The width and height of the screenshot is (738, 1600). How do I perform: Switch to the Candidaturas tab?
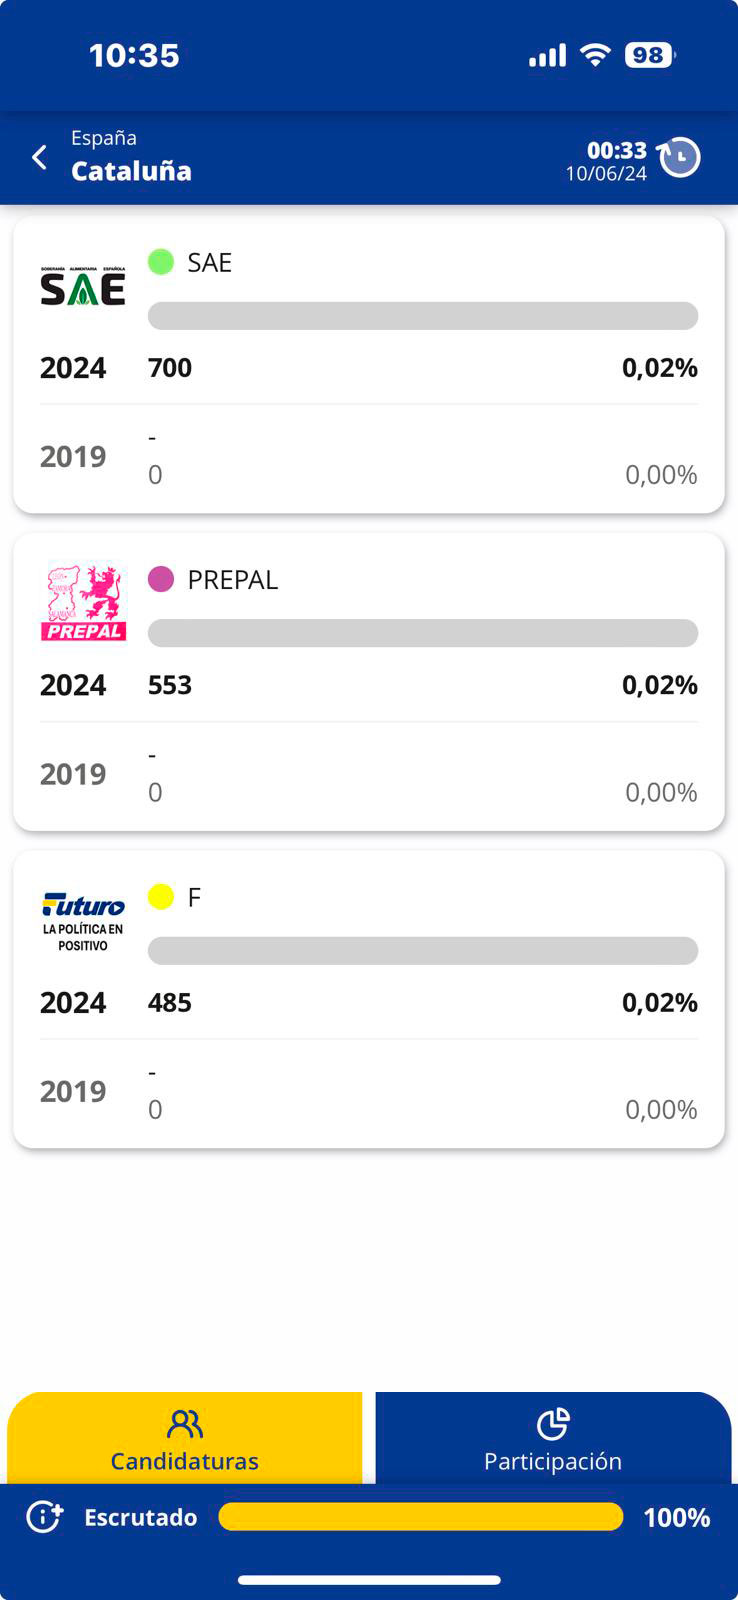(185, 1440)
